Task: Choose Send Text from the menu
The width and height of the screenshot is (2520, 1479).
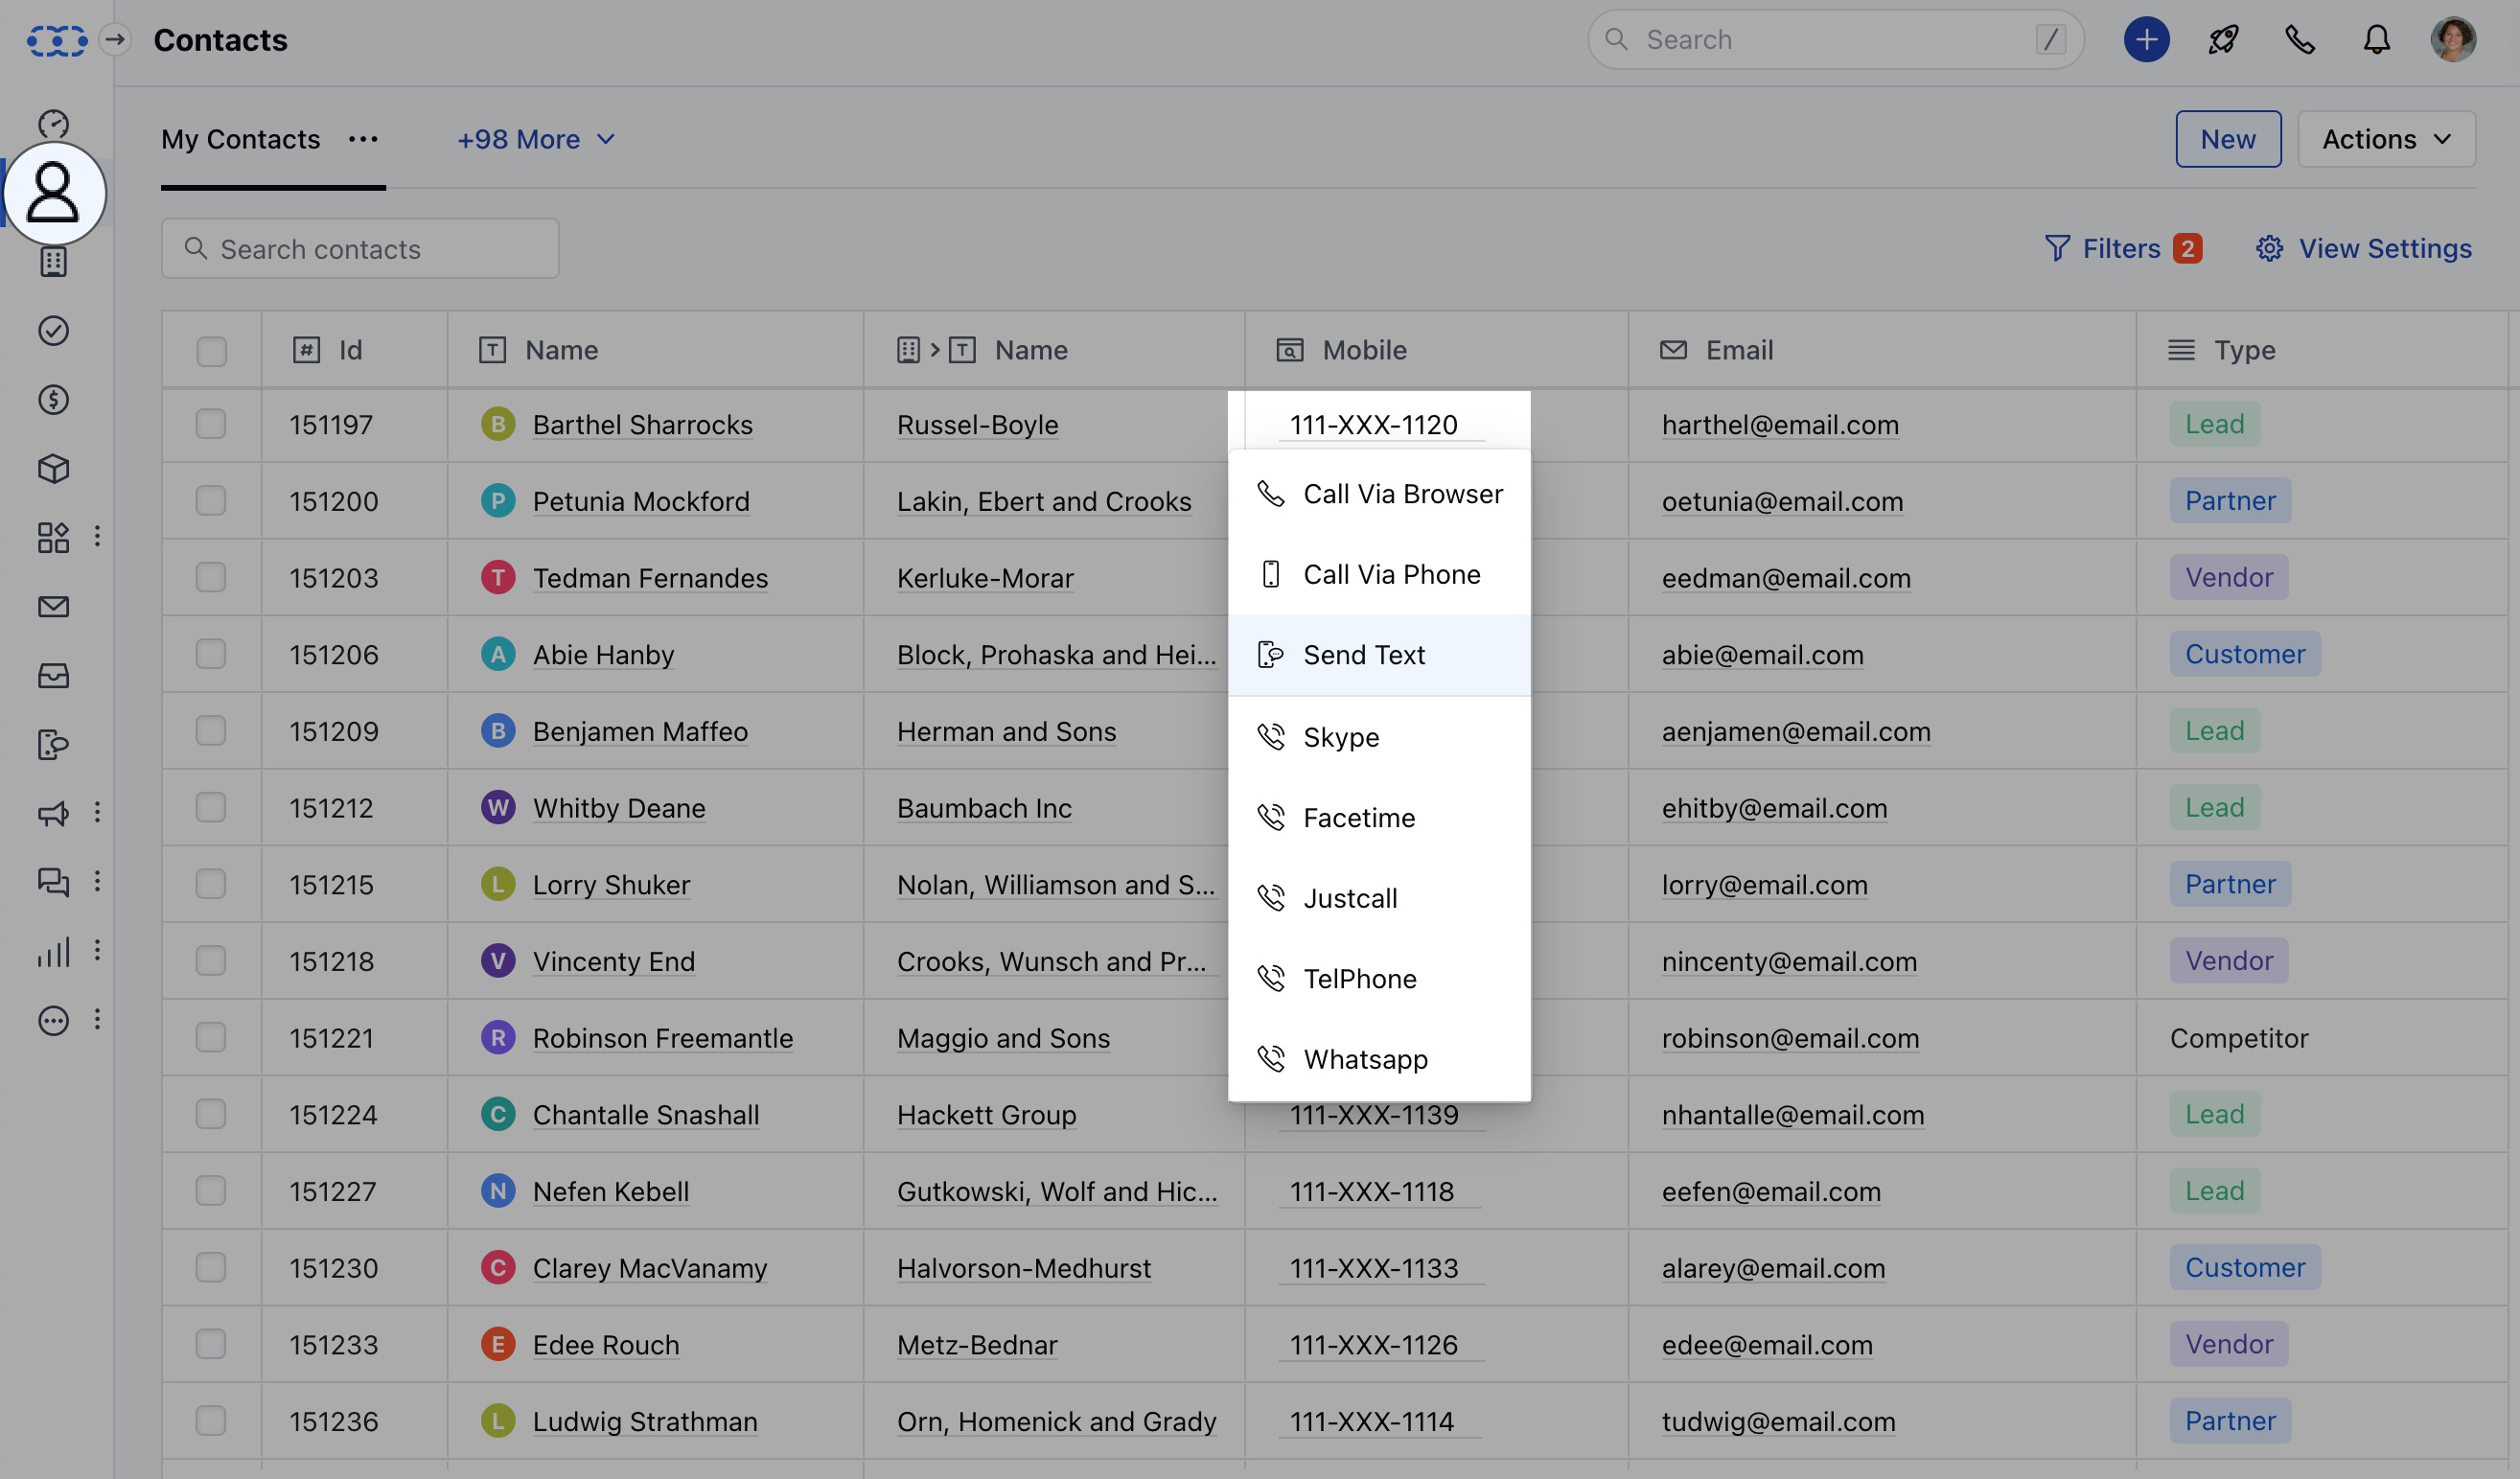Action: [x=1364, y=655]
